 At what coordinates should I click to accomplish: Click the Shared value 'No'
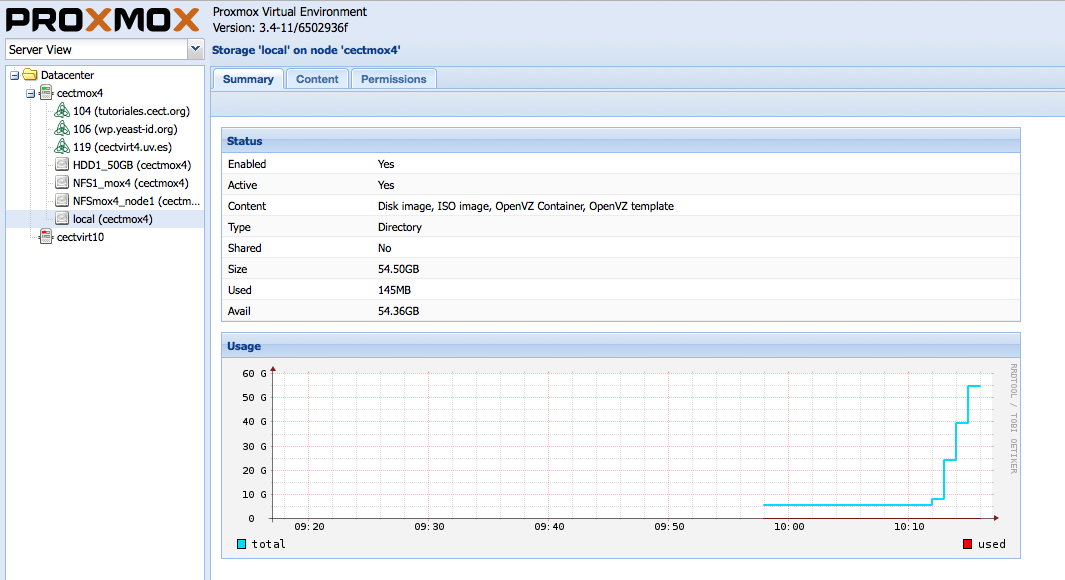point(384,248)
